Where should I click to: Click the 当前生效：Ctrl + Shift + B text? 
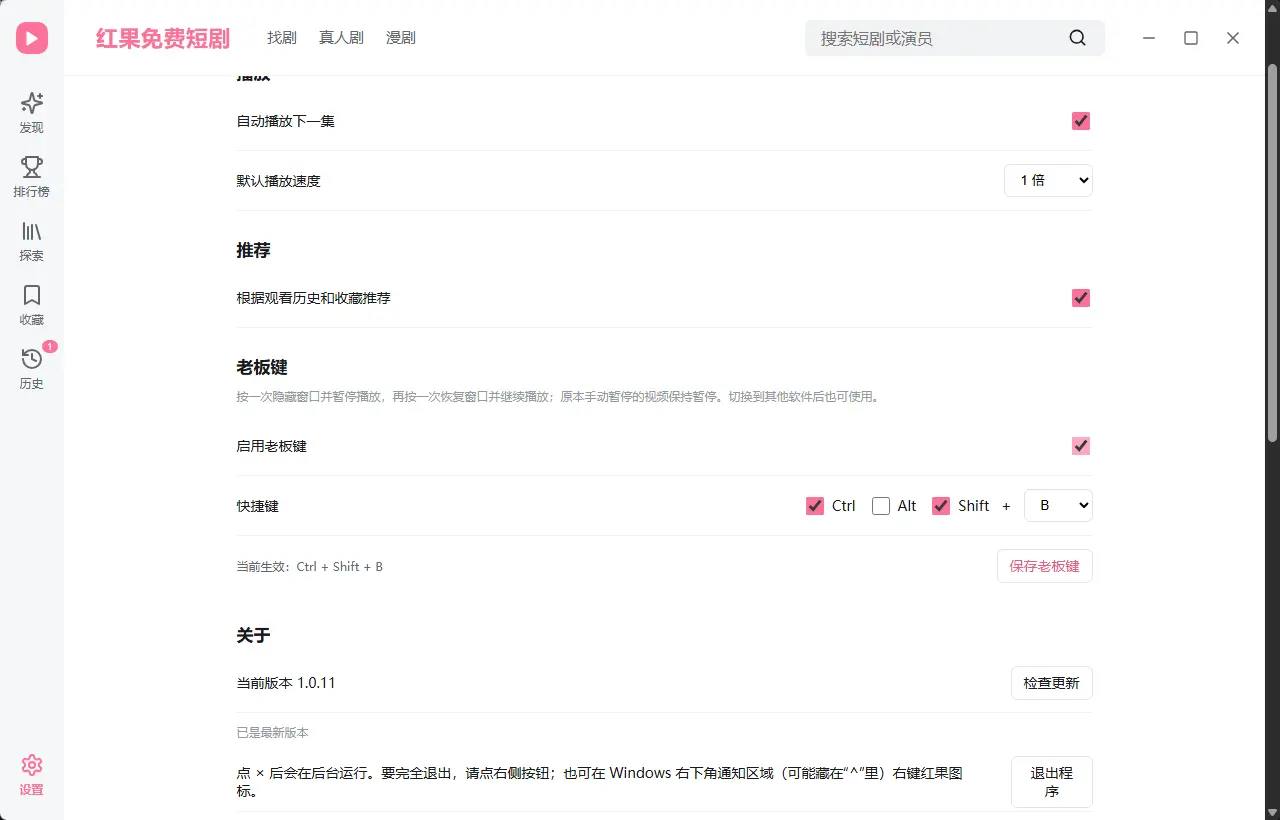[x=310, y=567]
